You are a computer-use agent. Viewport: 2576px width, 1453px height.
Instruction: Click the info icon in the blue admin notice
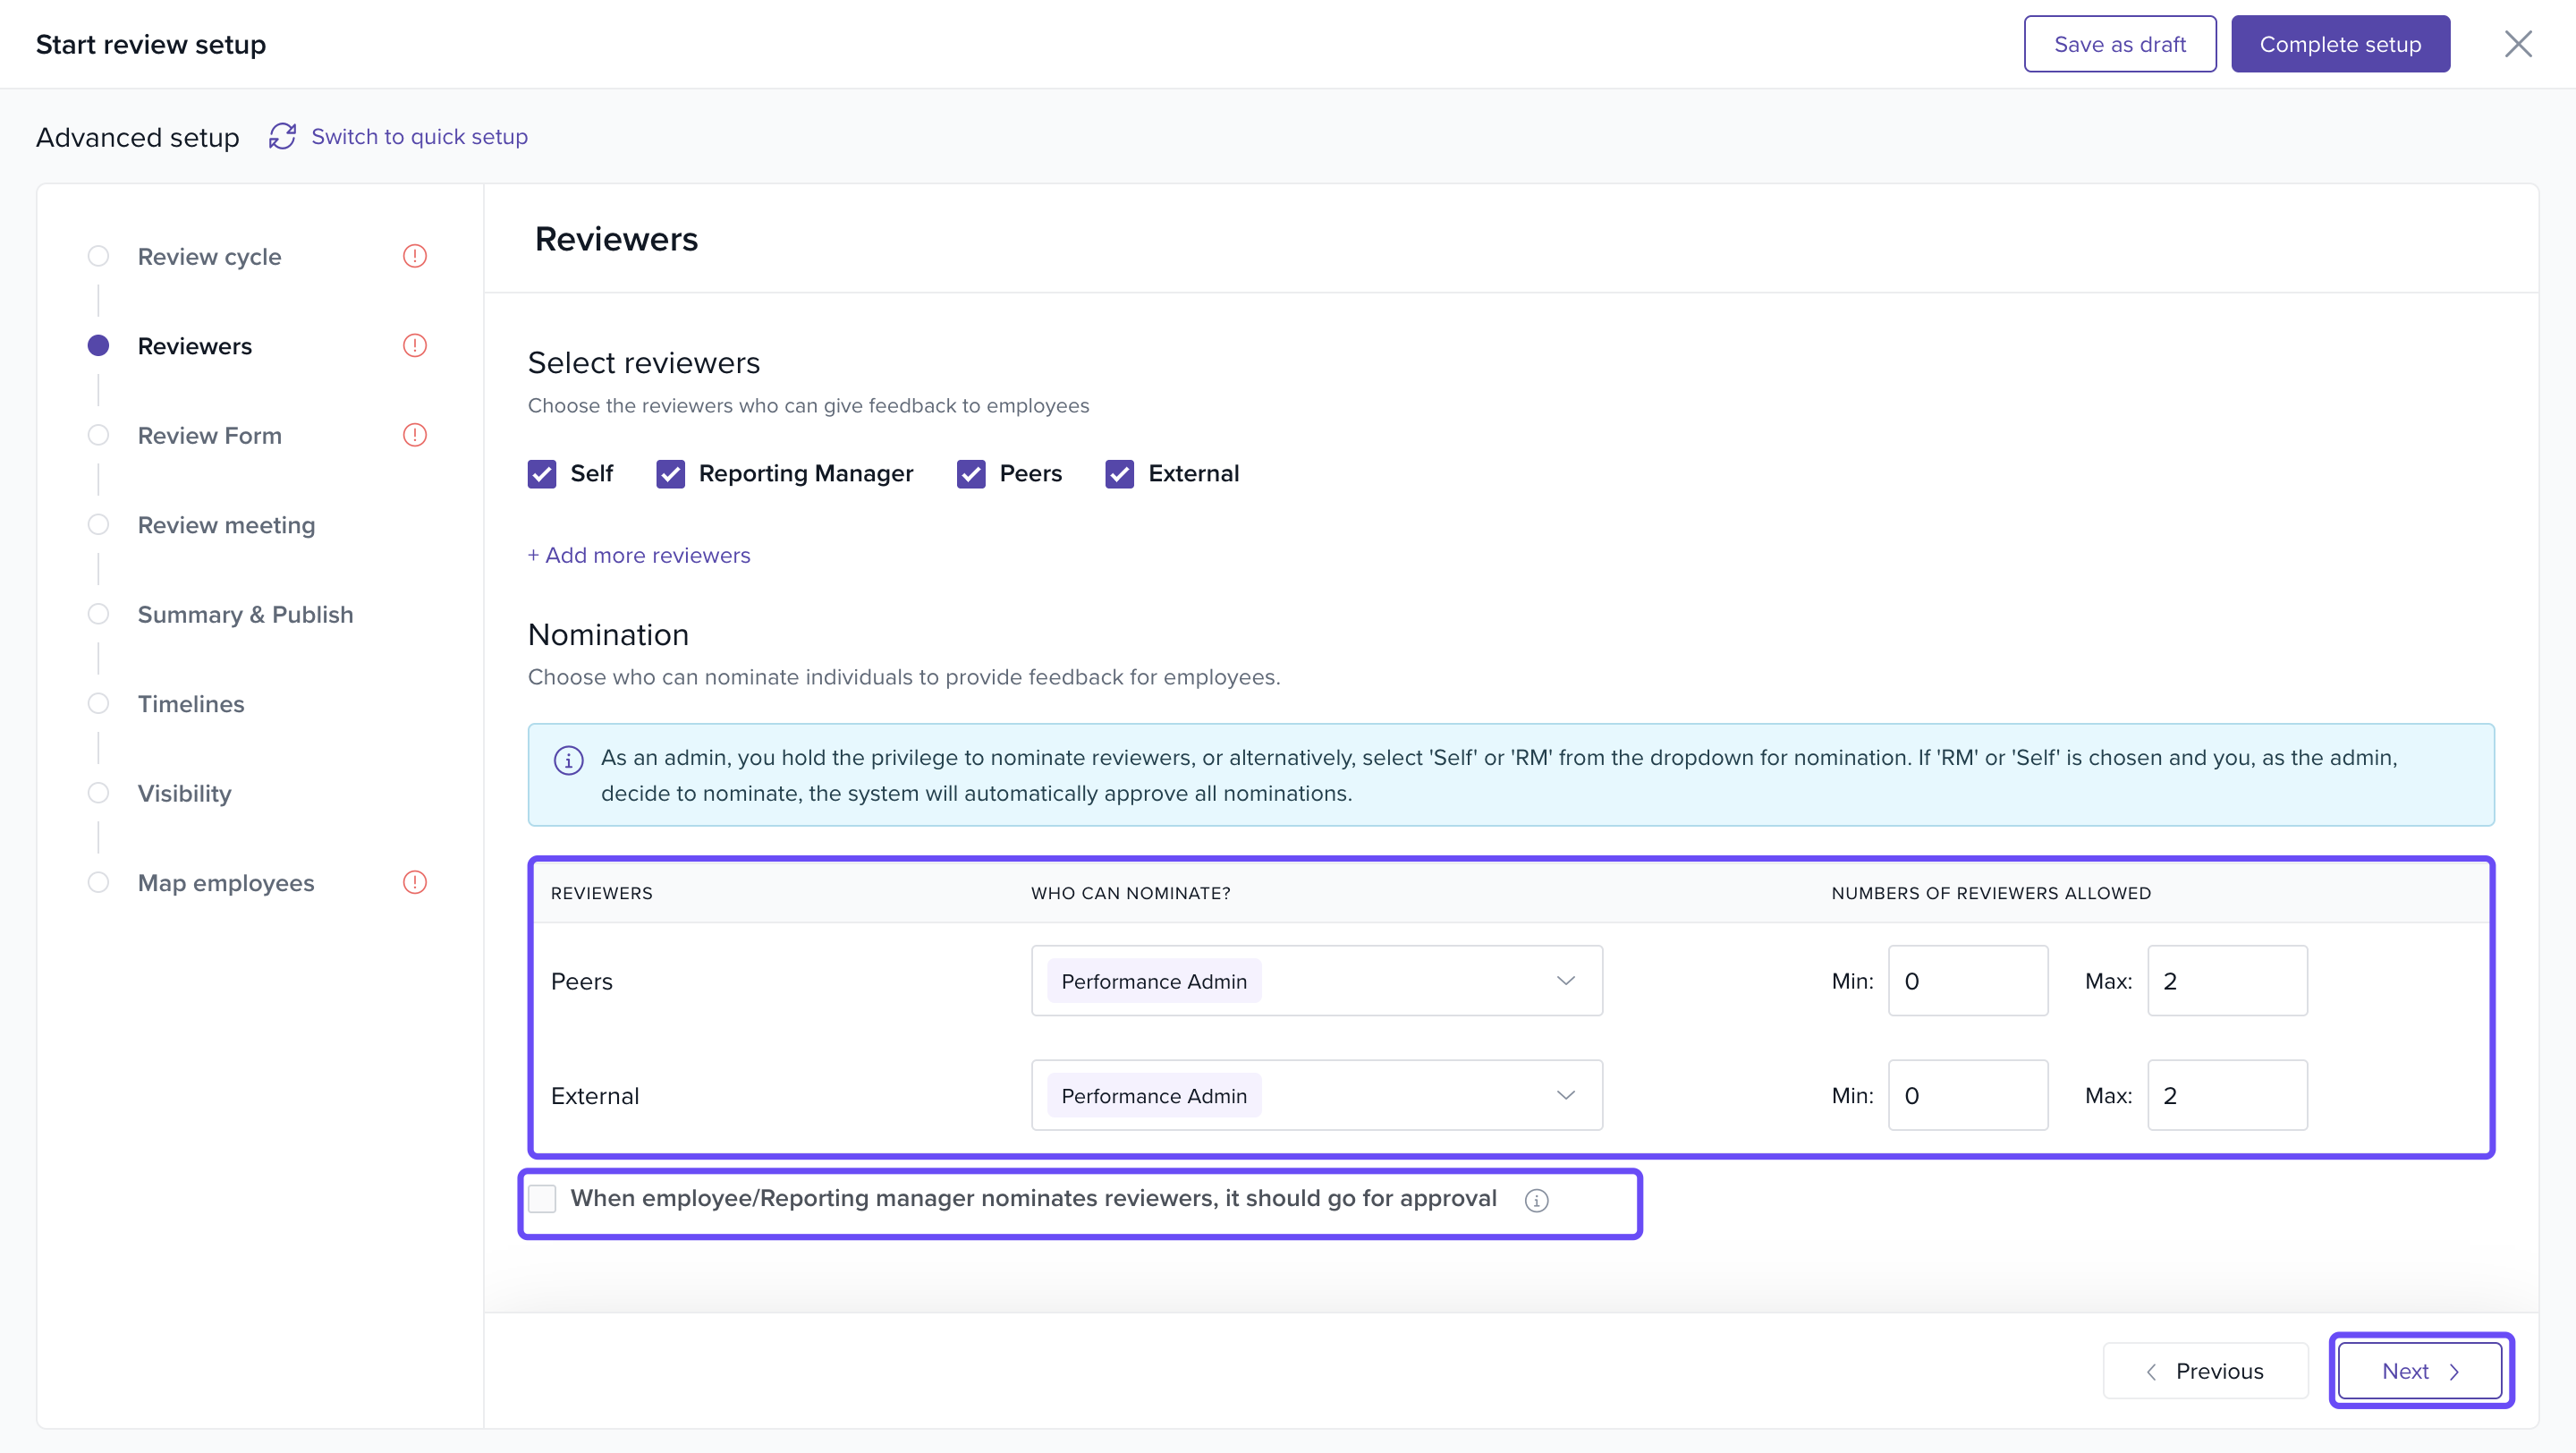[x=568, y=760]
